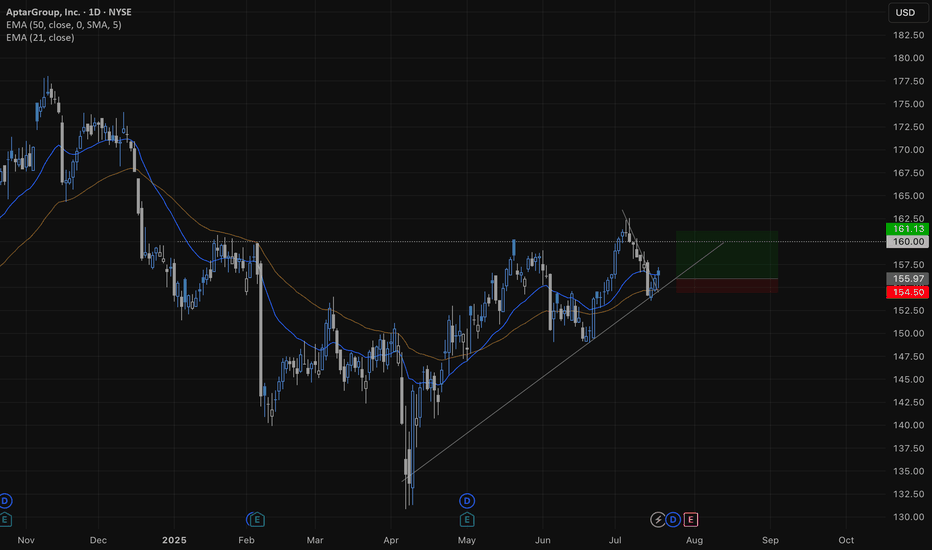Click the 182.50 price axis label
Image resolution: width=932 pixels, height=550 pixels.
pyautogui.click(x=909, y=35)
